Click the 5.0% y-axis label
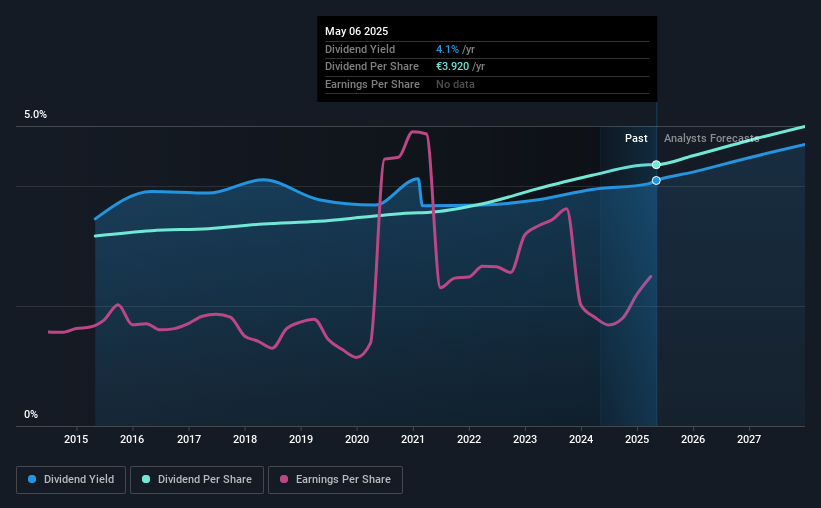 35,115
